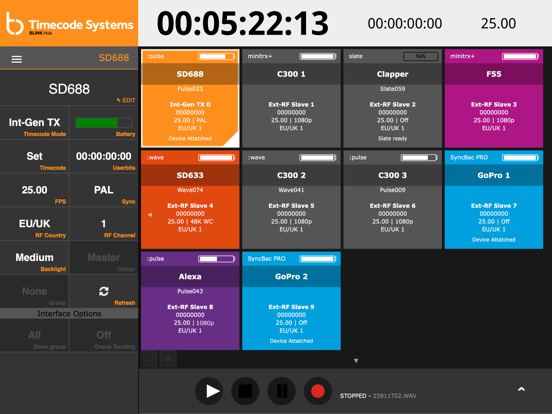This screenshot has width=552, height=414.
Task: Click the Interface Options header
Action: [69, 314]
